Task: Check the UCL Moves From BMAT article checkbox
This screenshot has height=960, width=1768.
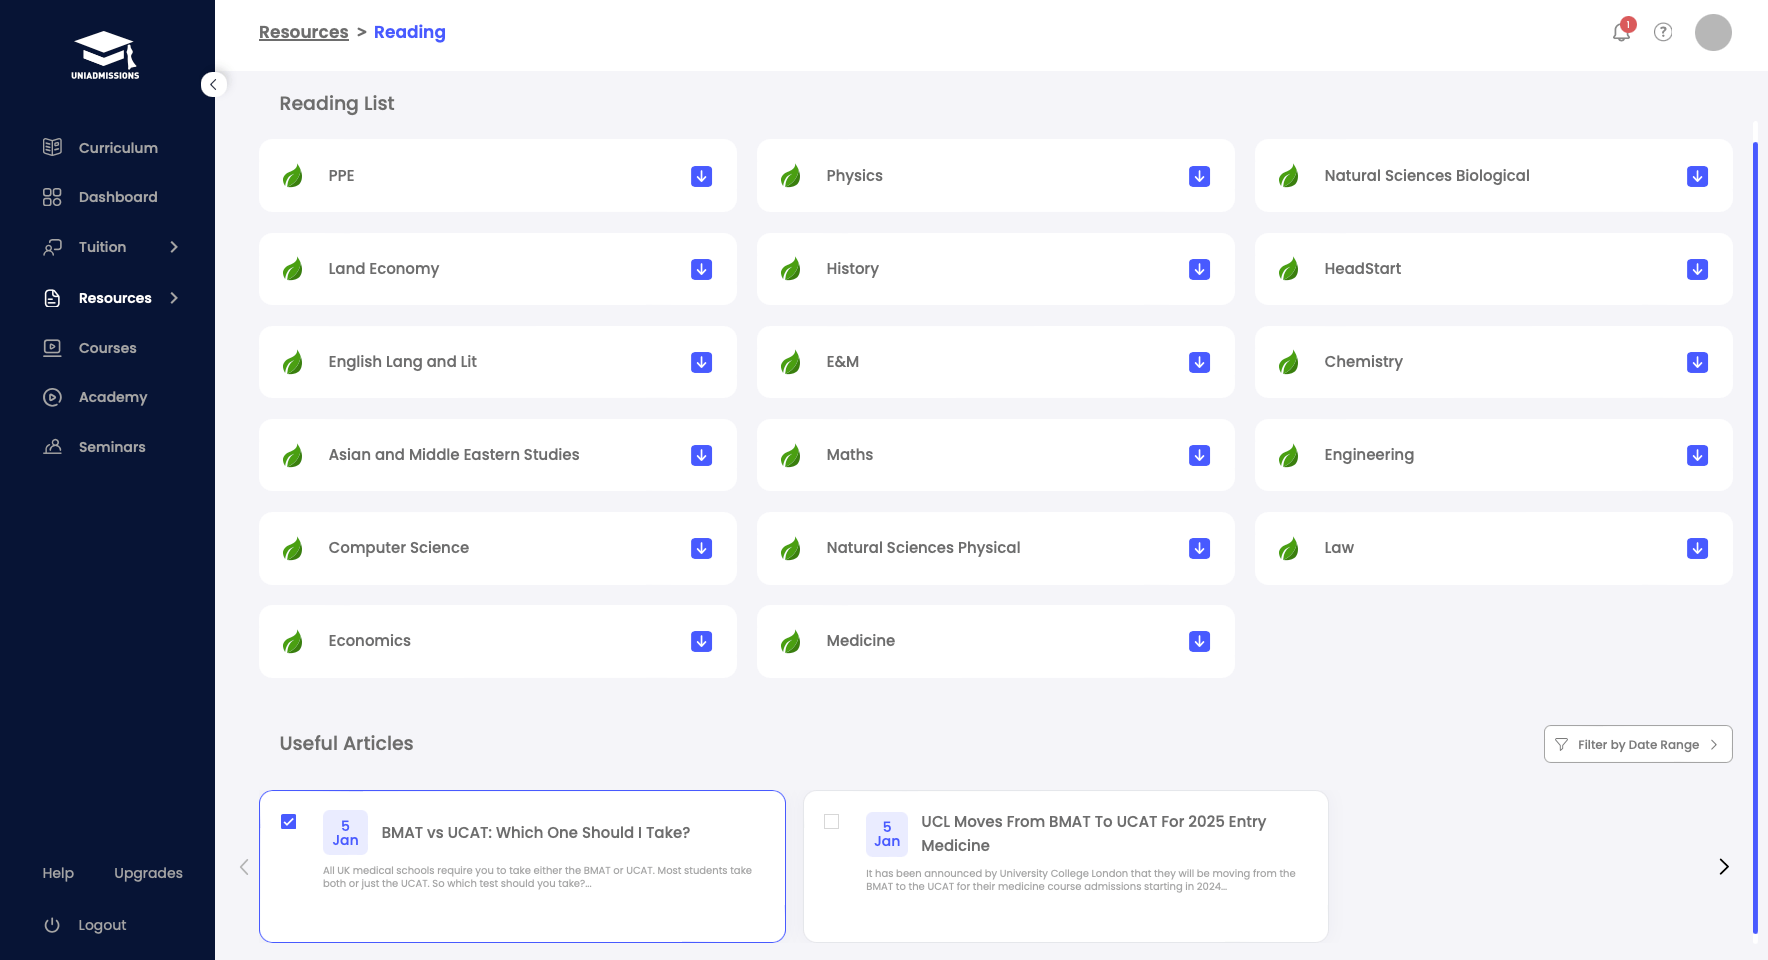Action: point(831,822)
